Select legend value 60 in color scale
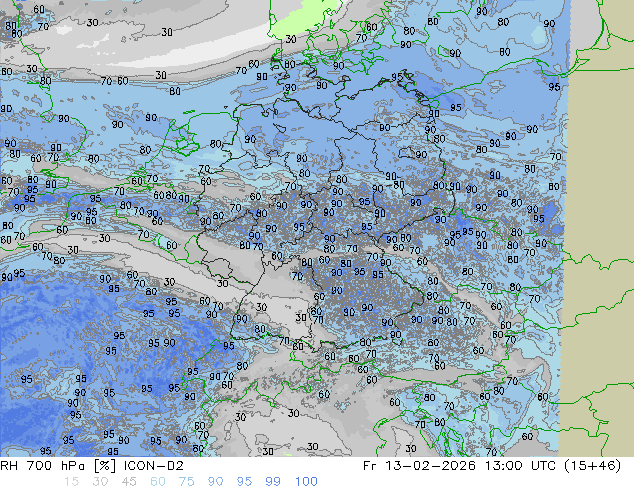Viewport: 634px width, 490px height. tap(158, 482)
